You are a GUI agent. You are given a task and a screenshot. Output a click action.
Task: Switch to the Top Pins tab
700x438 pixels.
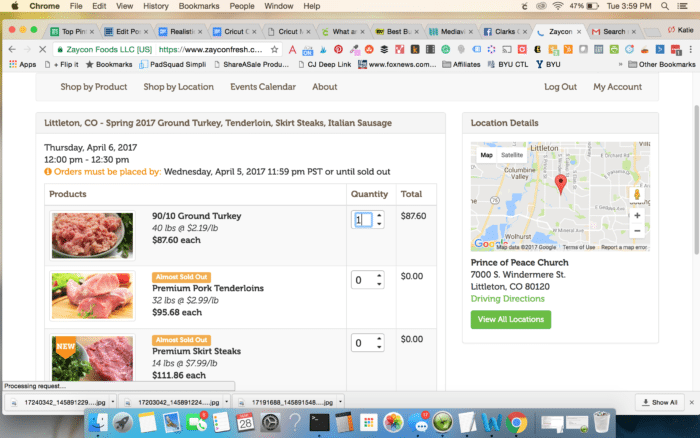click(x=72, y=31)
